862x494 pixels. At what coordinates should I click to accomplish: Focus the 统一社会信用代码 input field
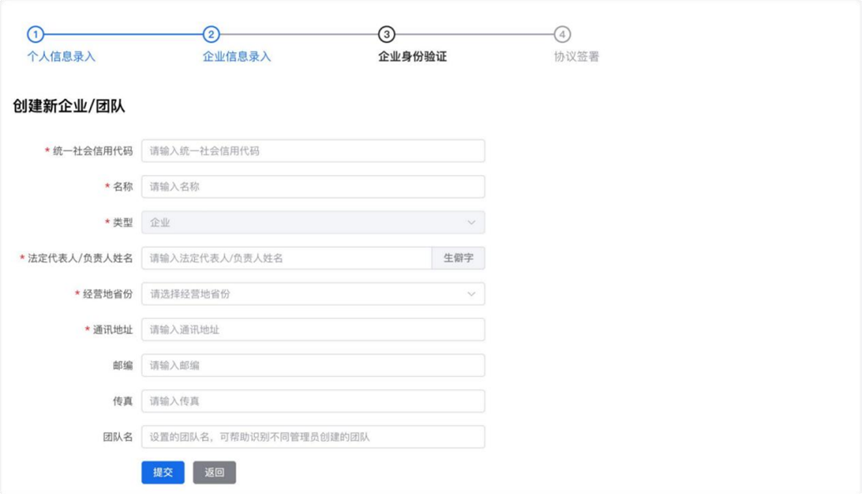[313, 151]
